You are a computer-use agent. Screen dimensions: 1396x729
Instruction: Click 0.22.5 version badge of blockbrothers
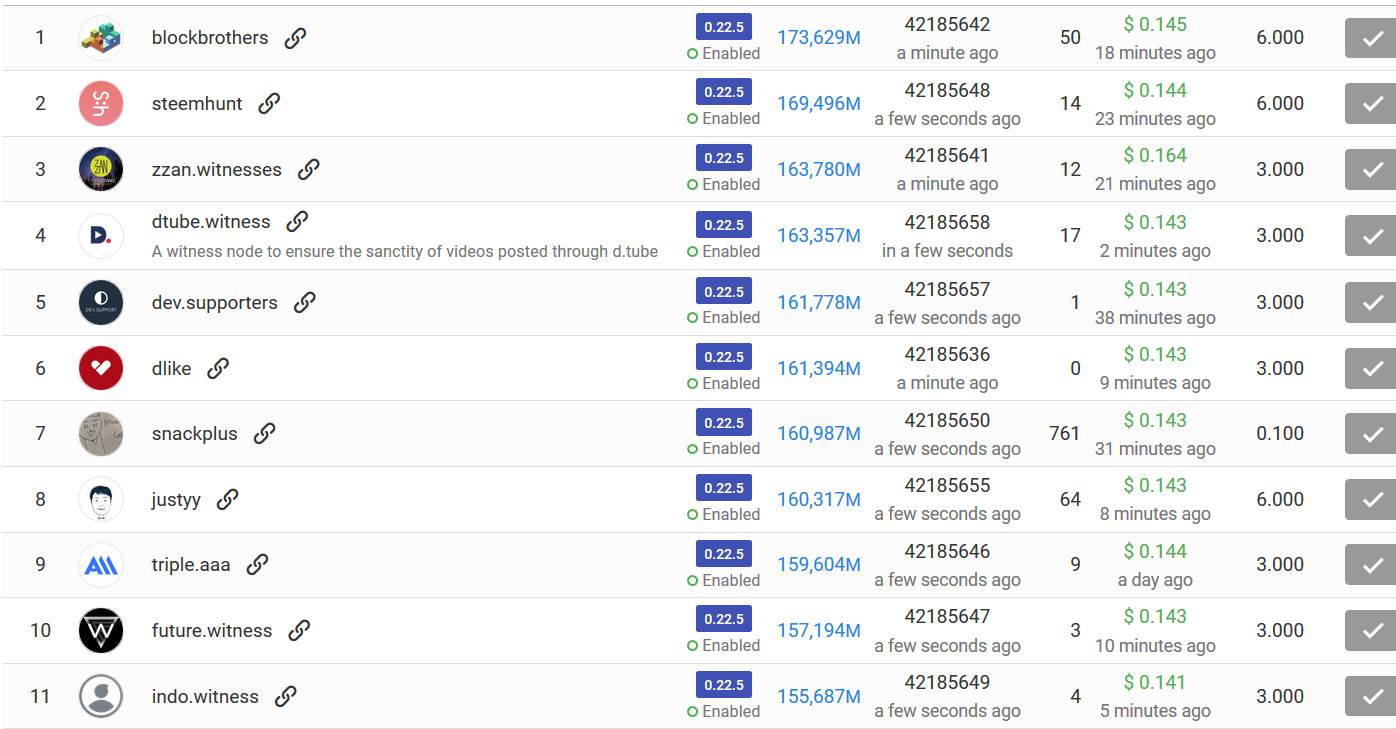[x=724, y=26]
